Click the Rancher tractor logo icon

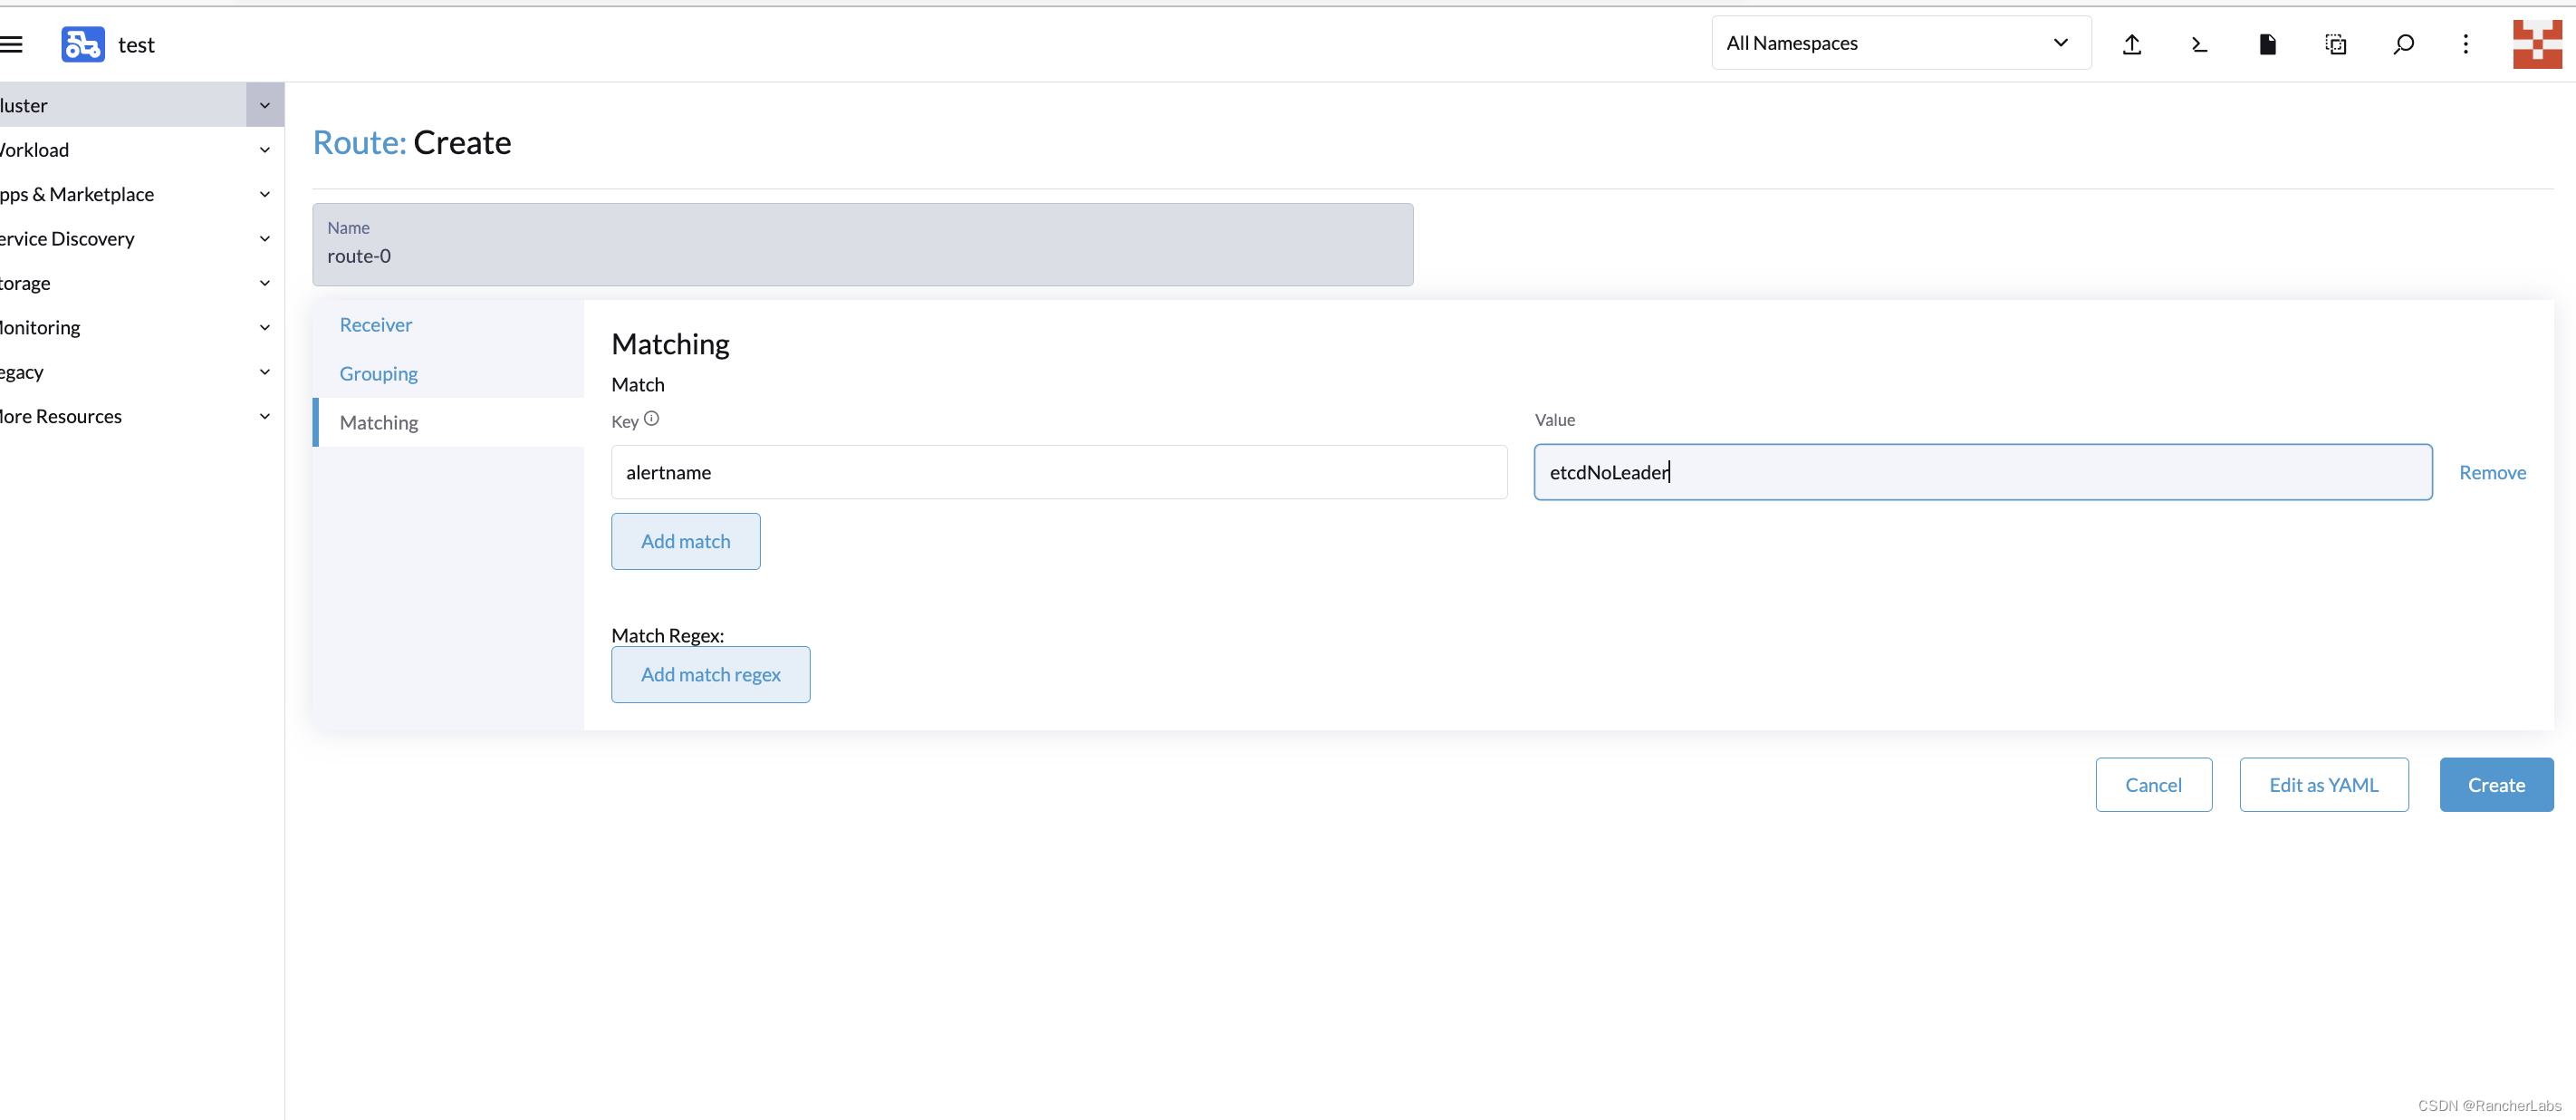pos(82,44)
